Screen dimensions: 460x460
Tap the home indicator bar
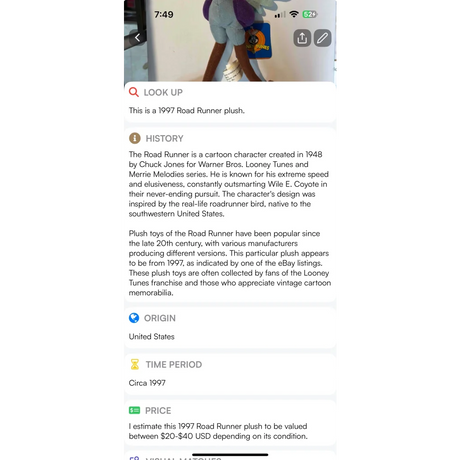click(230, 454)
